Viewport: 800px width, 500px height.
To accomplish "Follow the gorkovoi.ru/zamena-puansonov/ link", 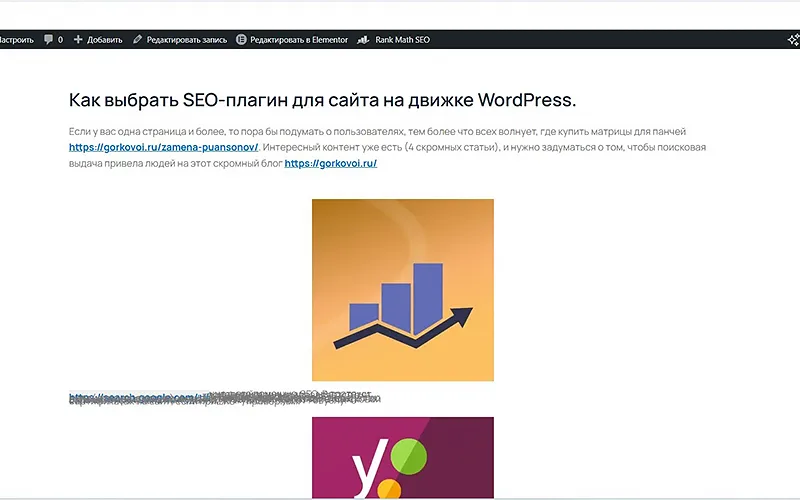I will tap(164, 147).
